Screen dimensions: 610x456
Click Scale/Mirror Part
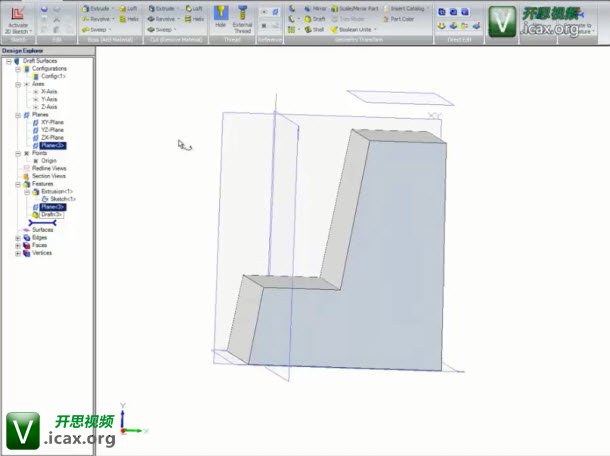(x=355, y=9)
